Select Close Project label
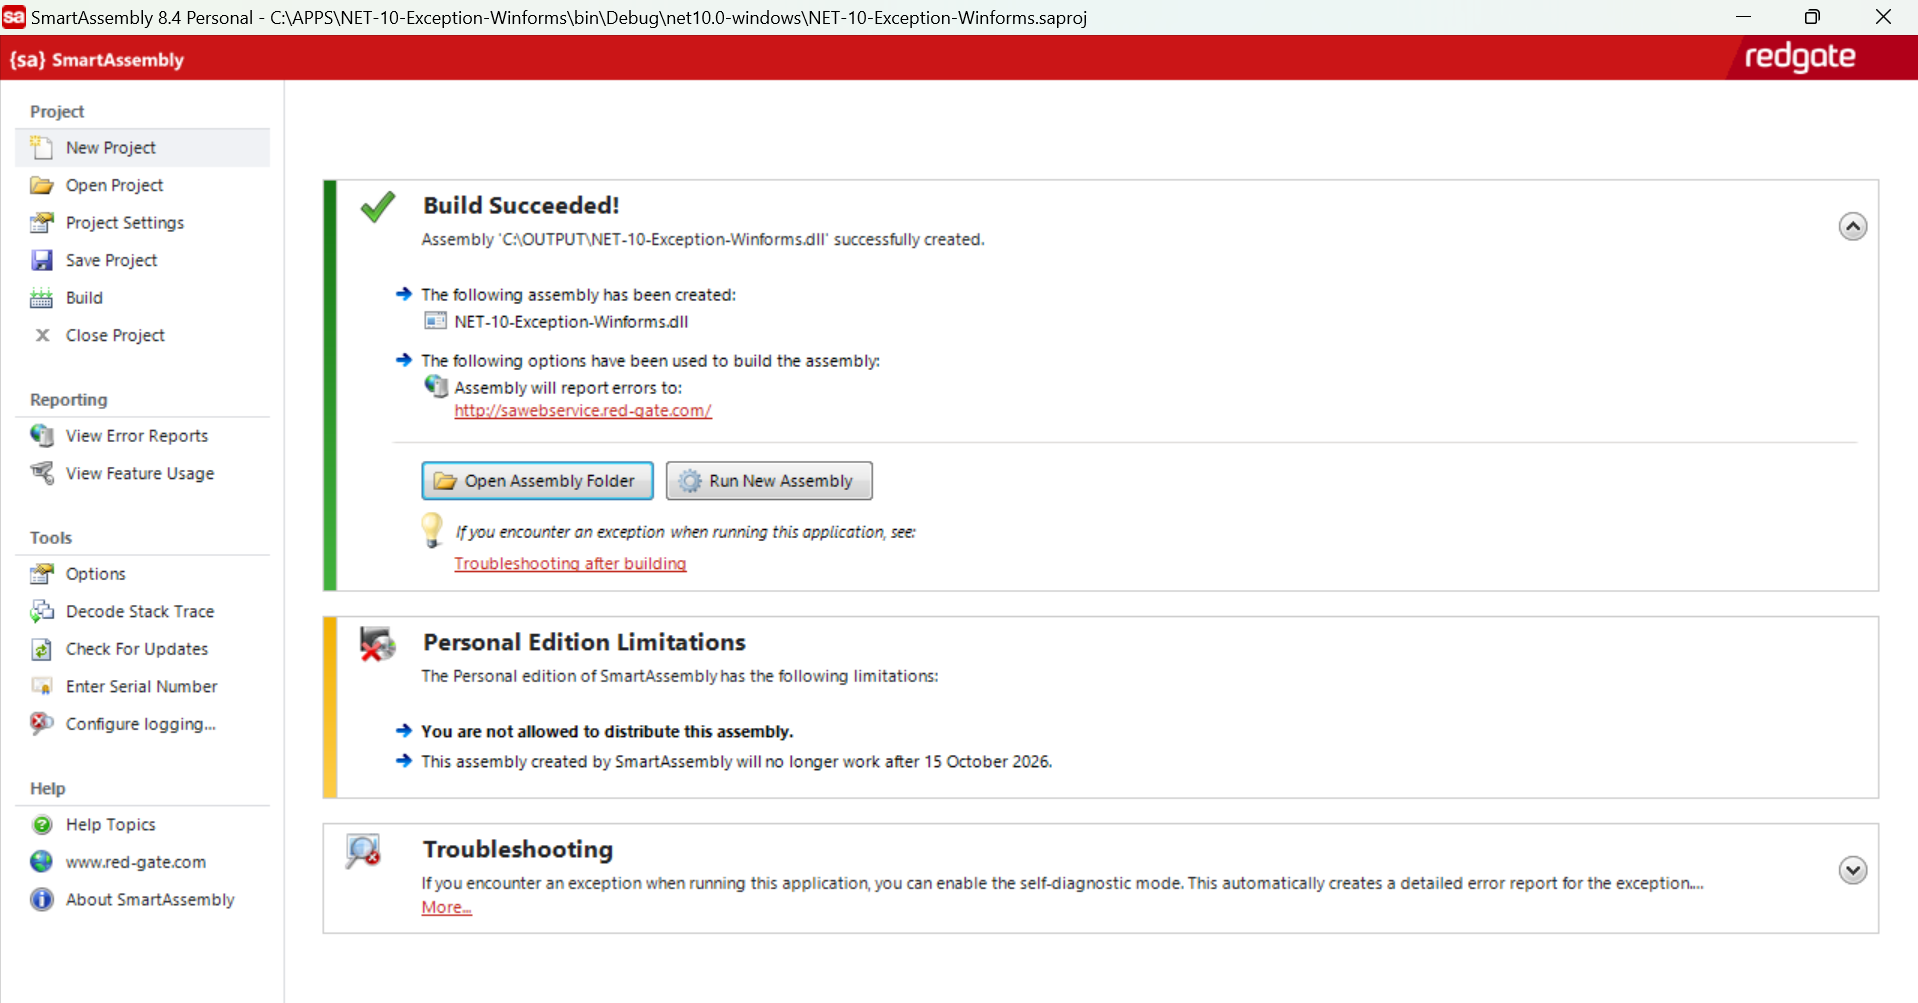1918x1003 pixels. click(x=115, y=336)
